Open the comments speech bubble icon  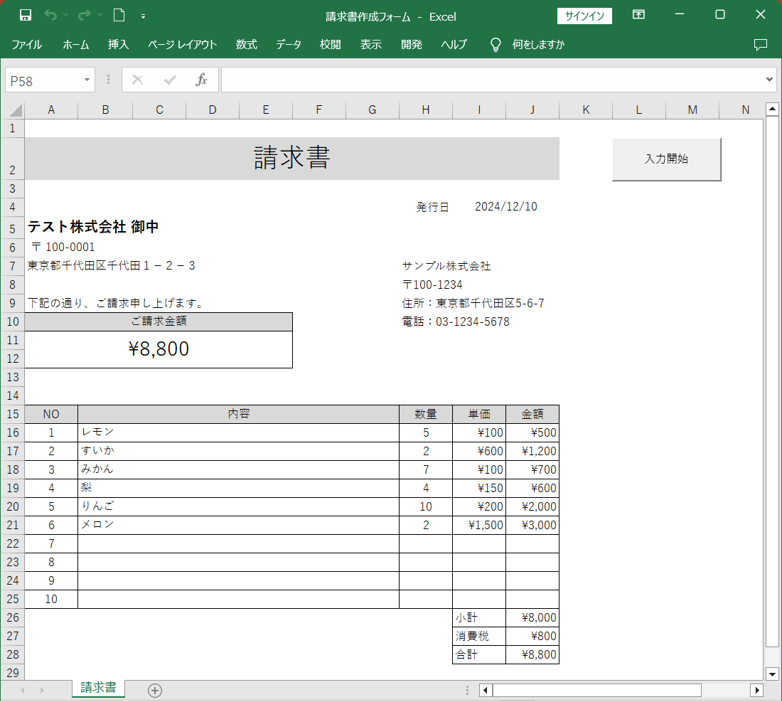point(760,45)
